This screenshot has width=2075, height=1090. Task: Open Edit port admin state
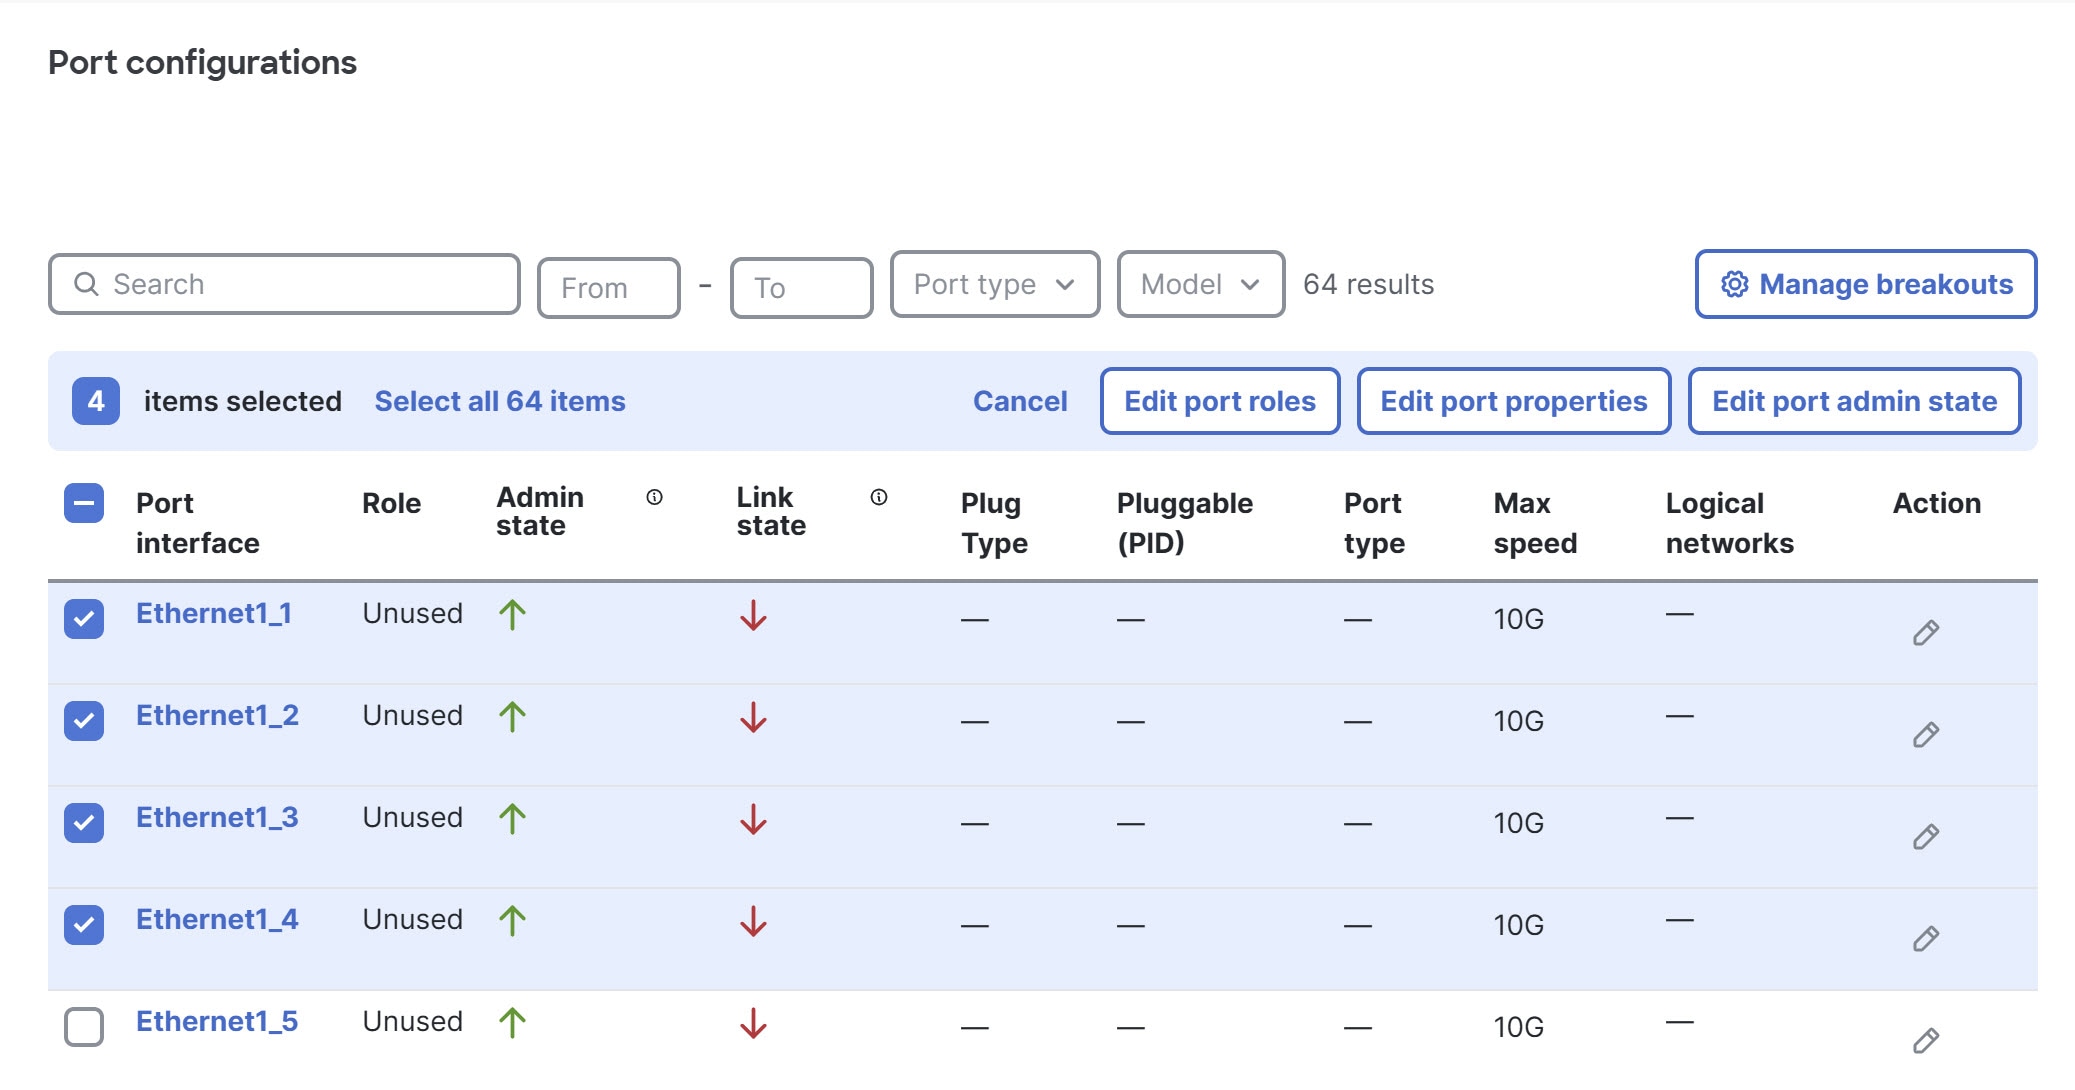click(1854, 402)
